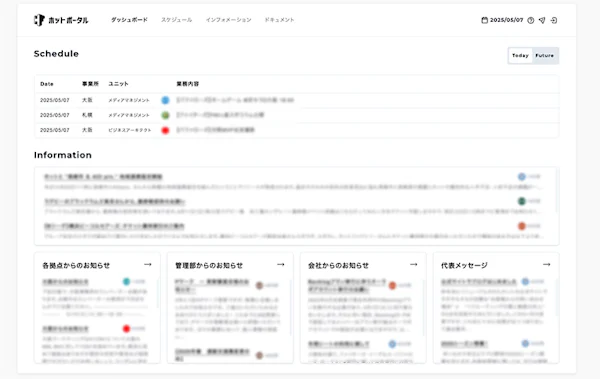Open arrow icon for 管理部からのお知らせ
Screen dimensions: 600x379
pos(281,265)
